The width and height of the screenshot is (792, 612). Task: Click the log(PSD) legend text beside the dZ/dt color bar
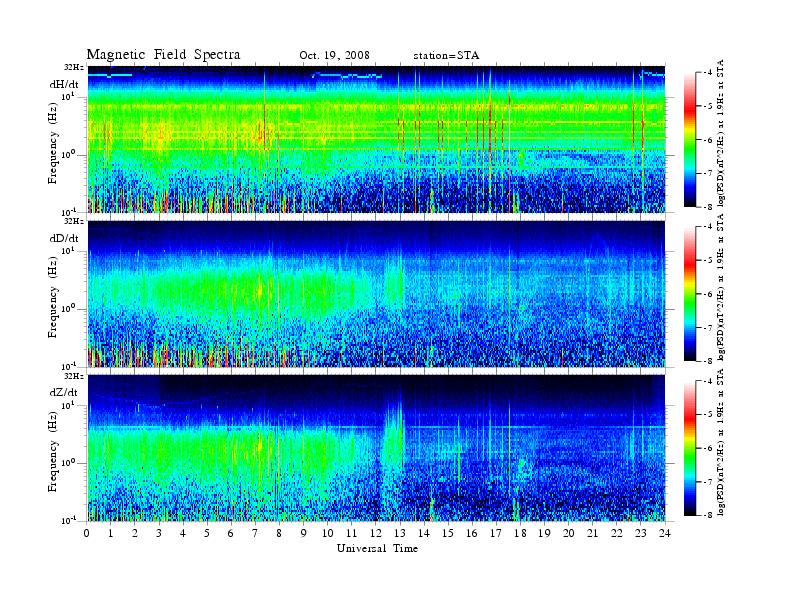point(721,442)
